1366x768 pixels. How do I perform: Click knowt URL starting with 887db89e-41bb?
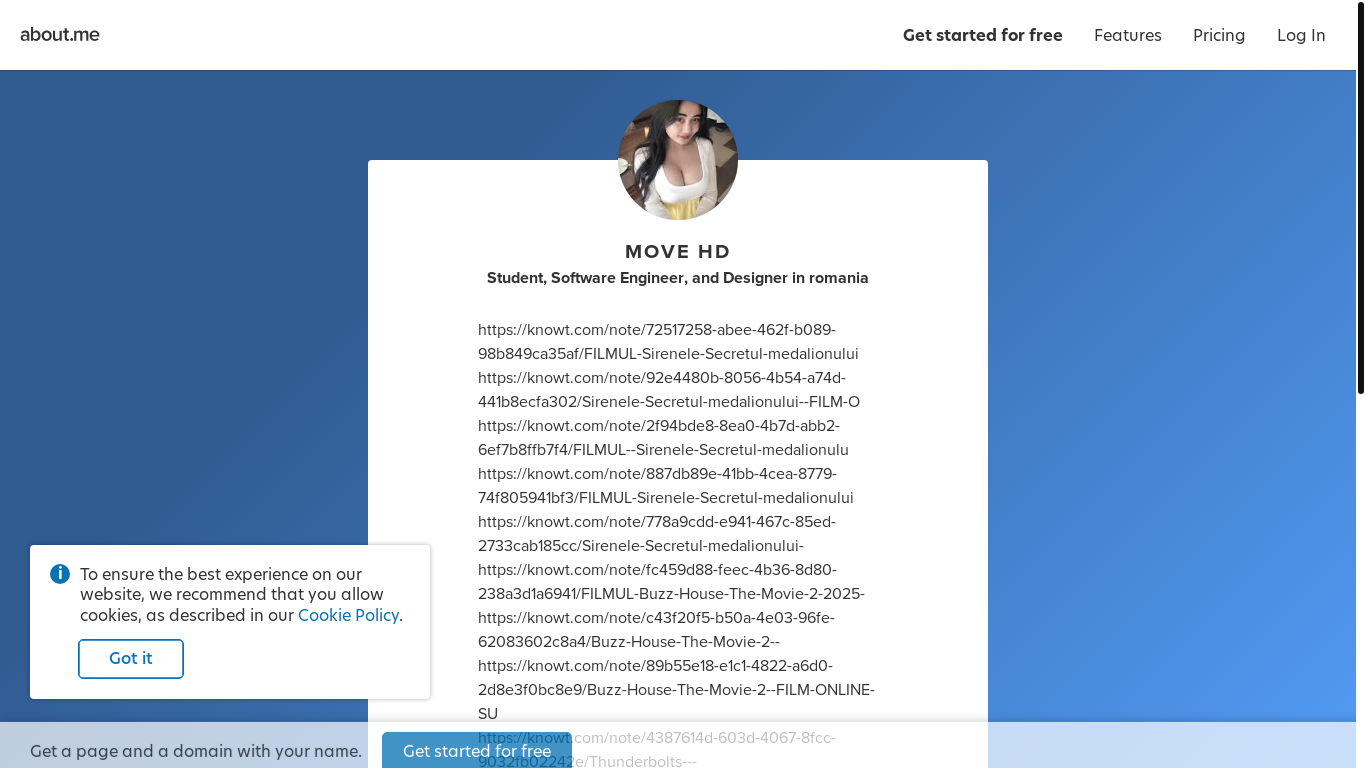(x=666, y=486)
